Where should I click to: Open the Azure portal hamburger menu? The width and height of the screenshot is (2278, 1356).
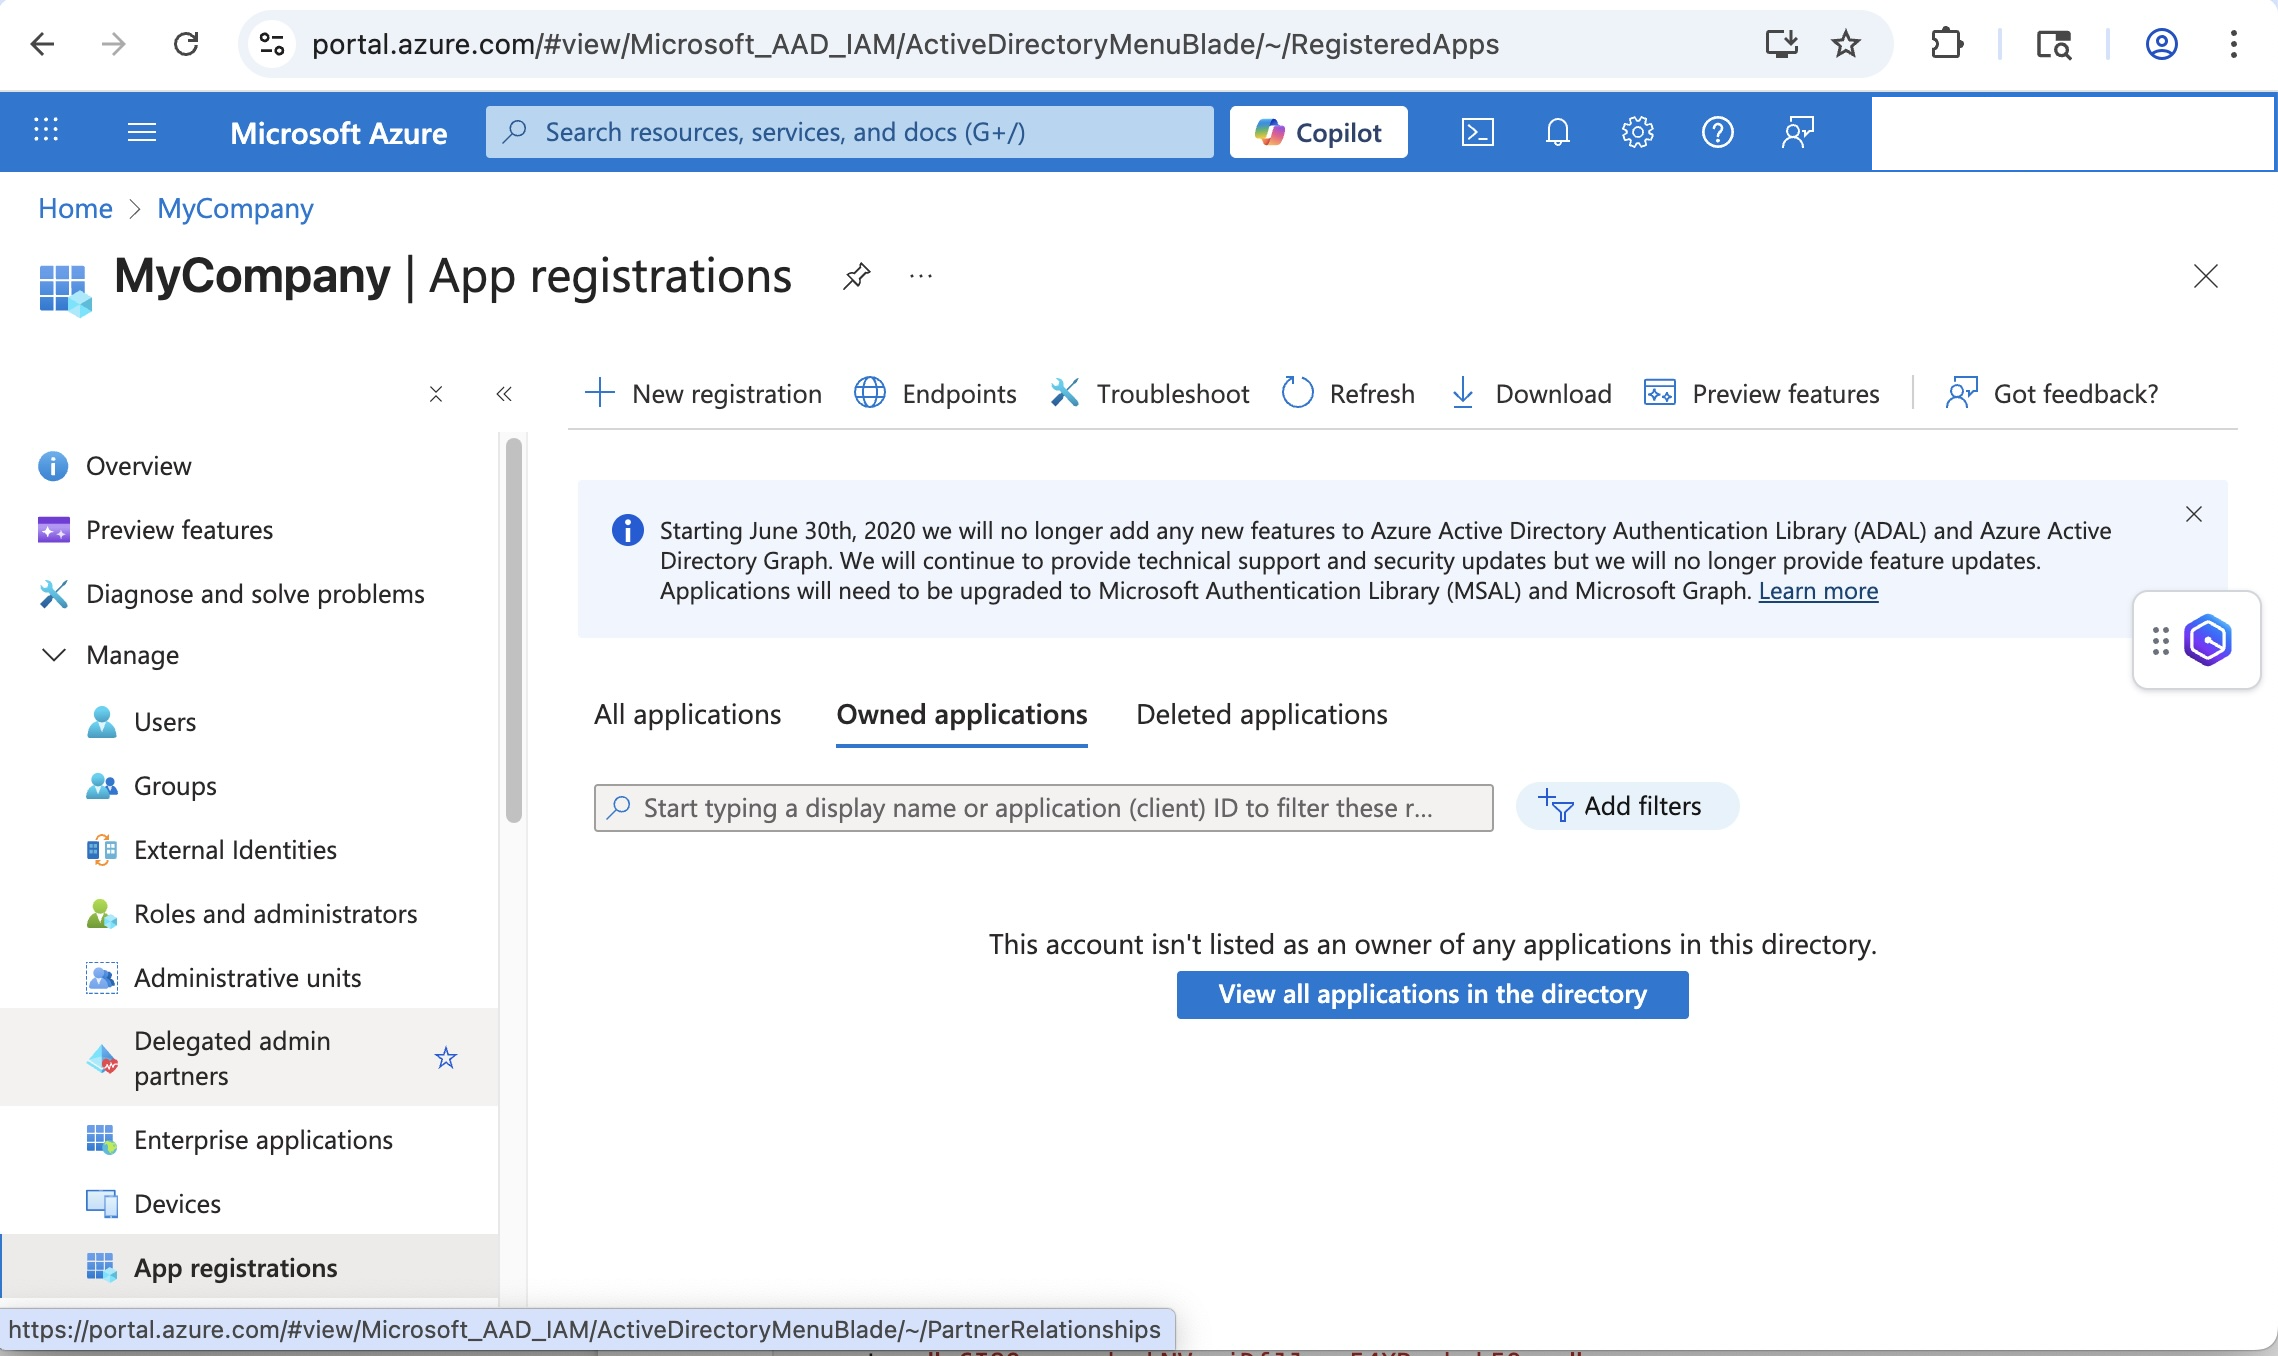(x=142, y=132)
